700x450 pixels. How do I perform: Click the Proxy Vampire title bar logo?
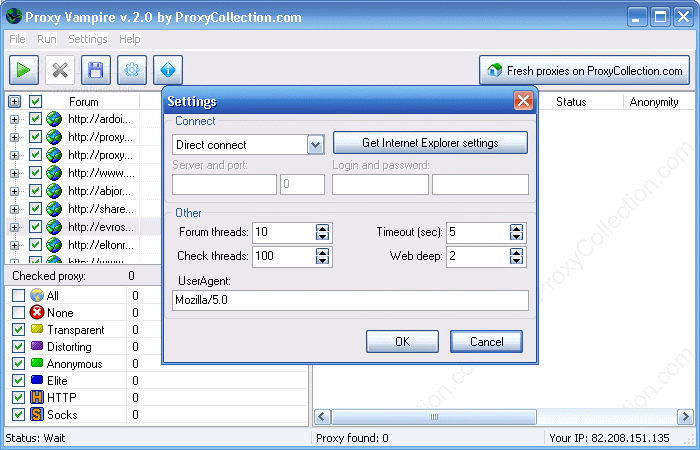coord(14,16)
